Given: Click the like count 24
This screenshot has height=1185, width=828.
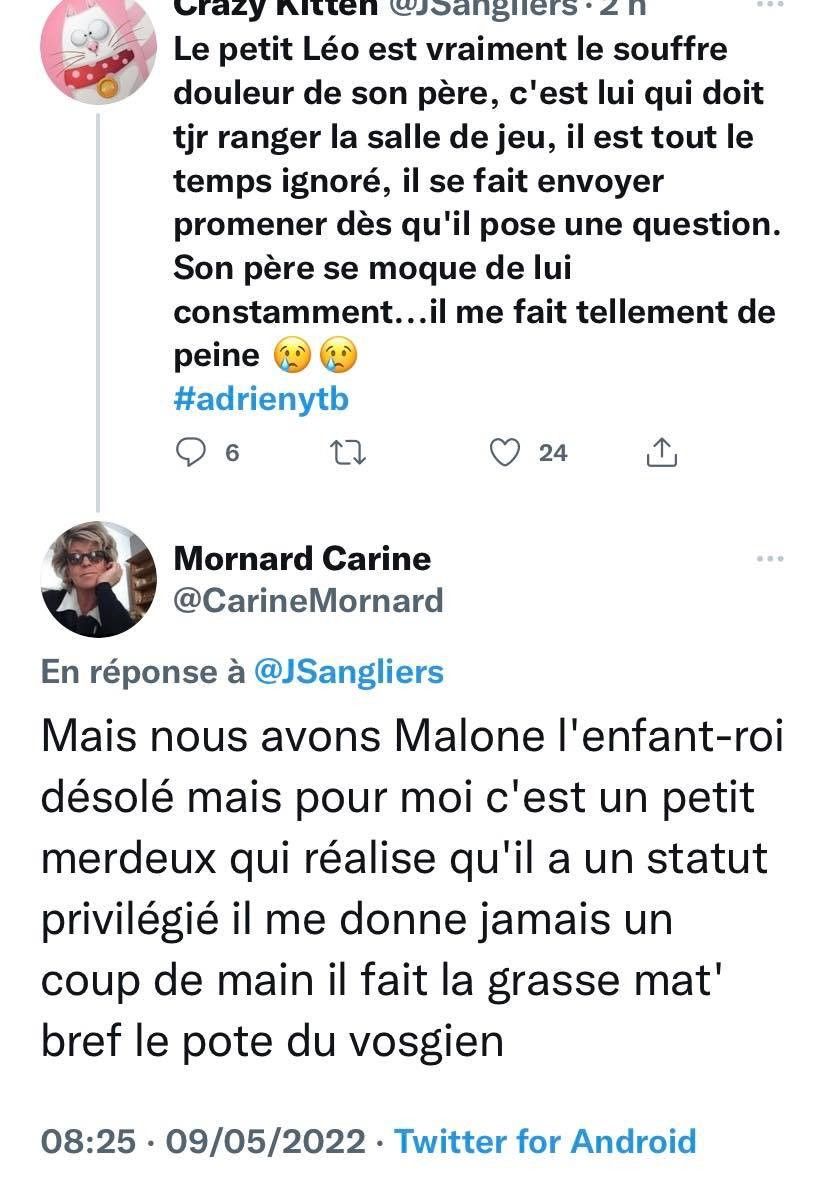Looking at the screenshot, I should click(x=553, y=453).
